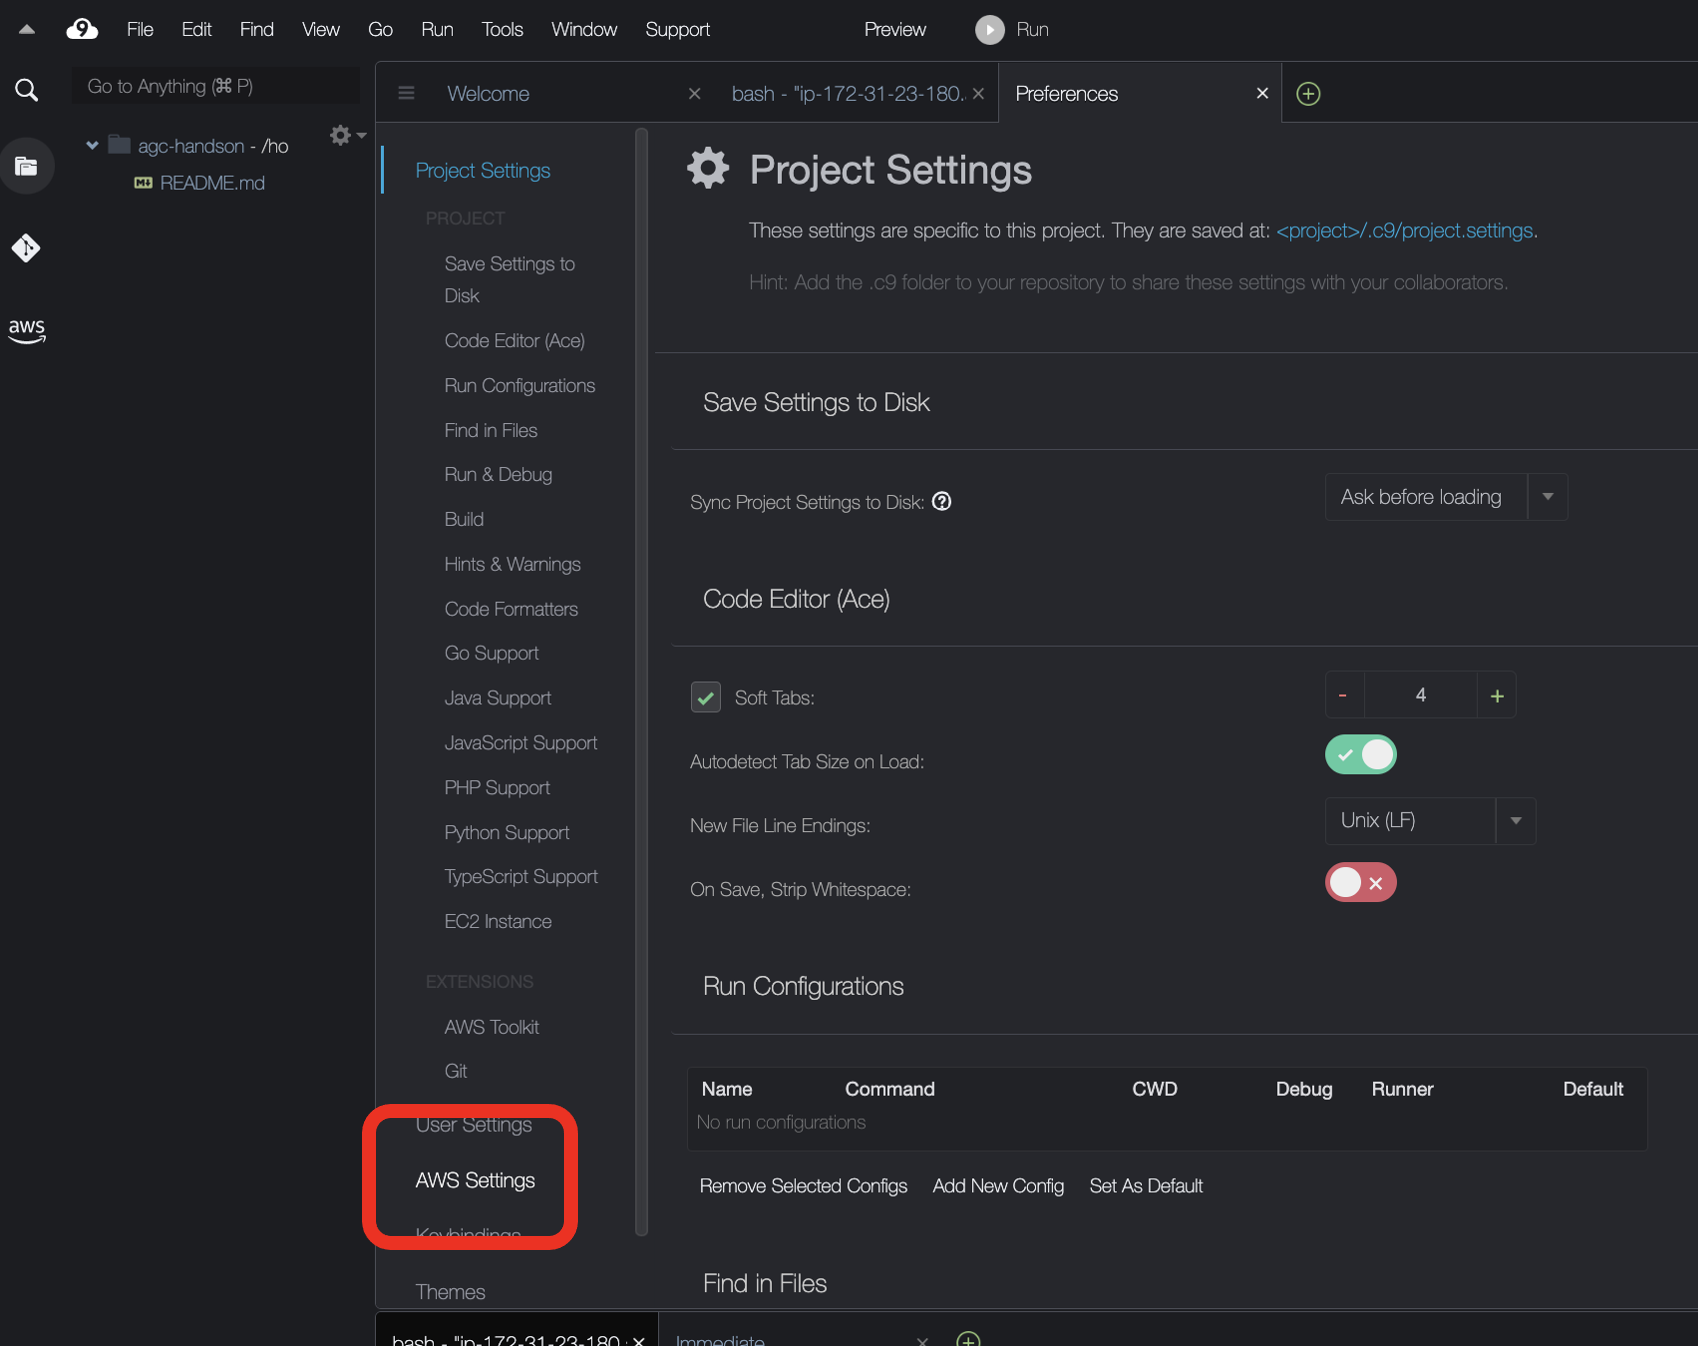Open Git extension settings
1698x1346 pixels.
[455, 1071]
